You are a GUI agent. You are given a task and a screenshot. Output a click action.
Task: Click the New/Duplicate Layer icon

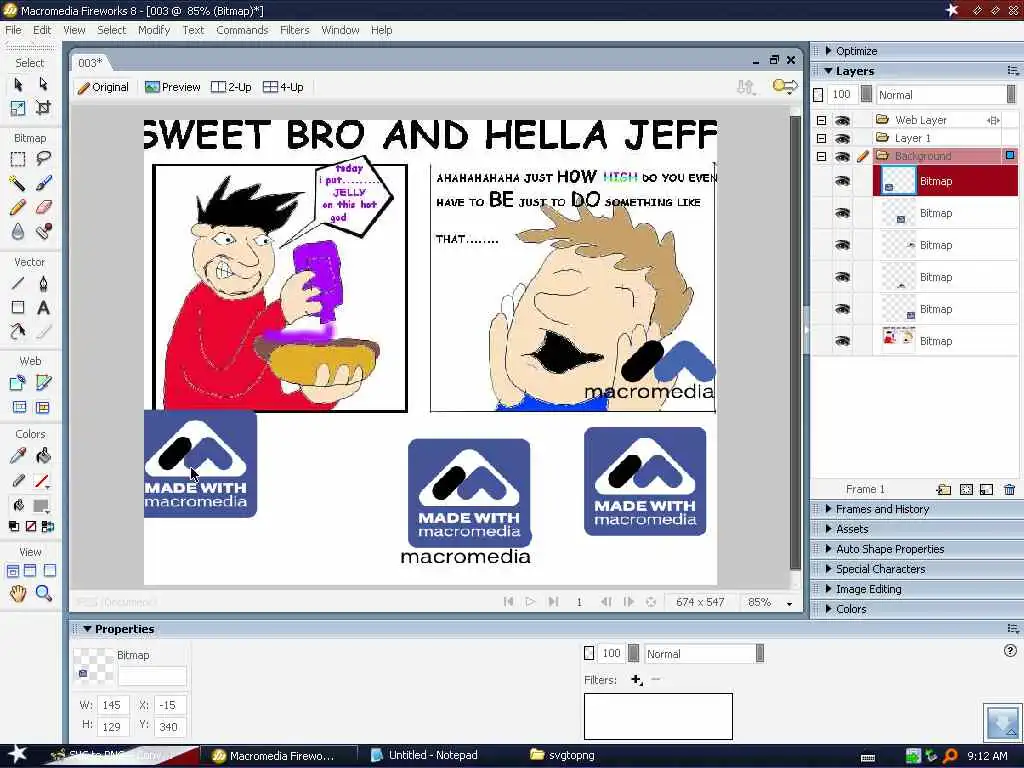click(944, 490)
